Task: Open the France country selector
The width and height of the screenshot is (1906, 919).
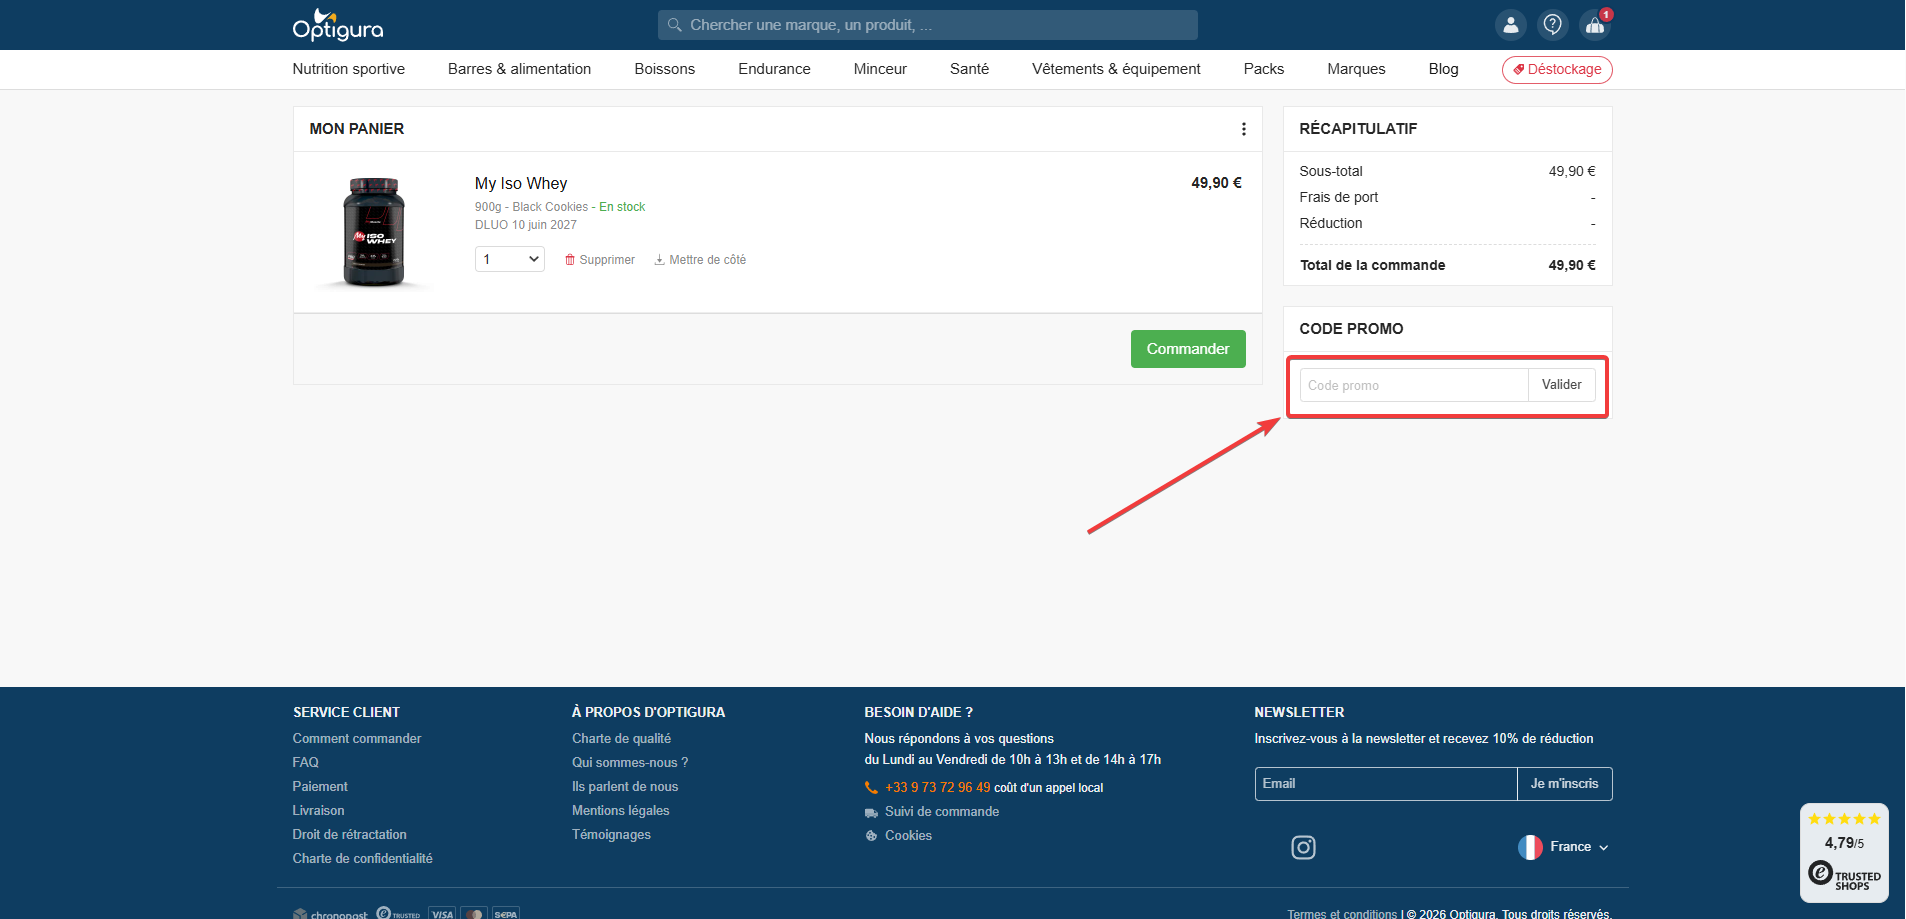Action: [1563, 847]
